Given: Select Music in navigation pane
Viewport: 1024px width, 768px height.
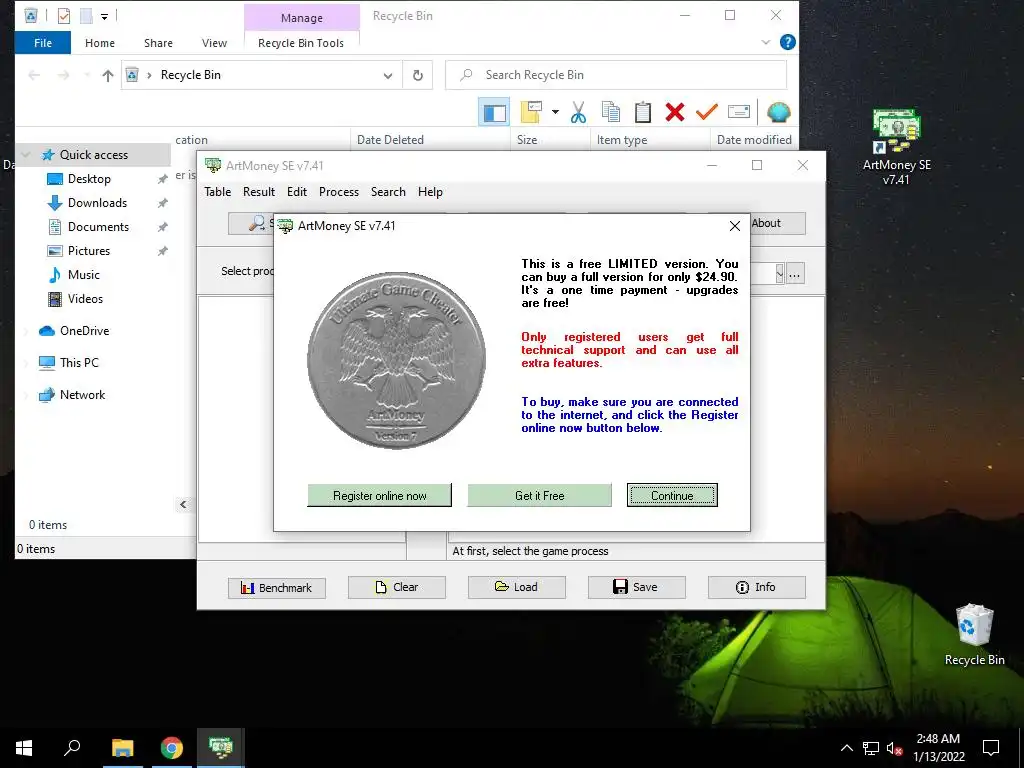Looking at the screenshot, I should 84,275.
